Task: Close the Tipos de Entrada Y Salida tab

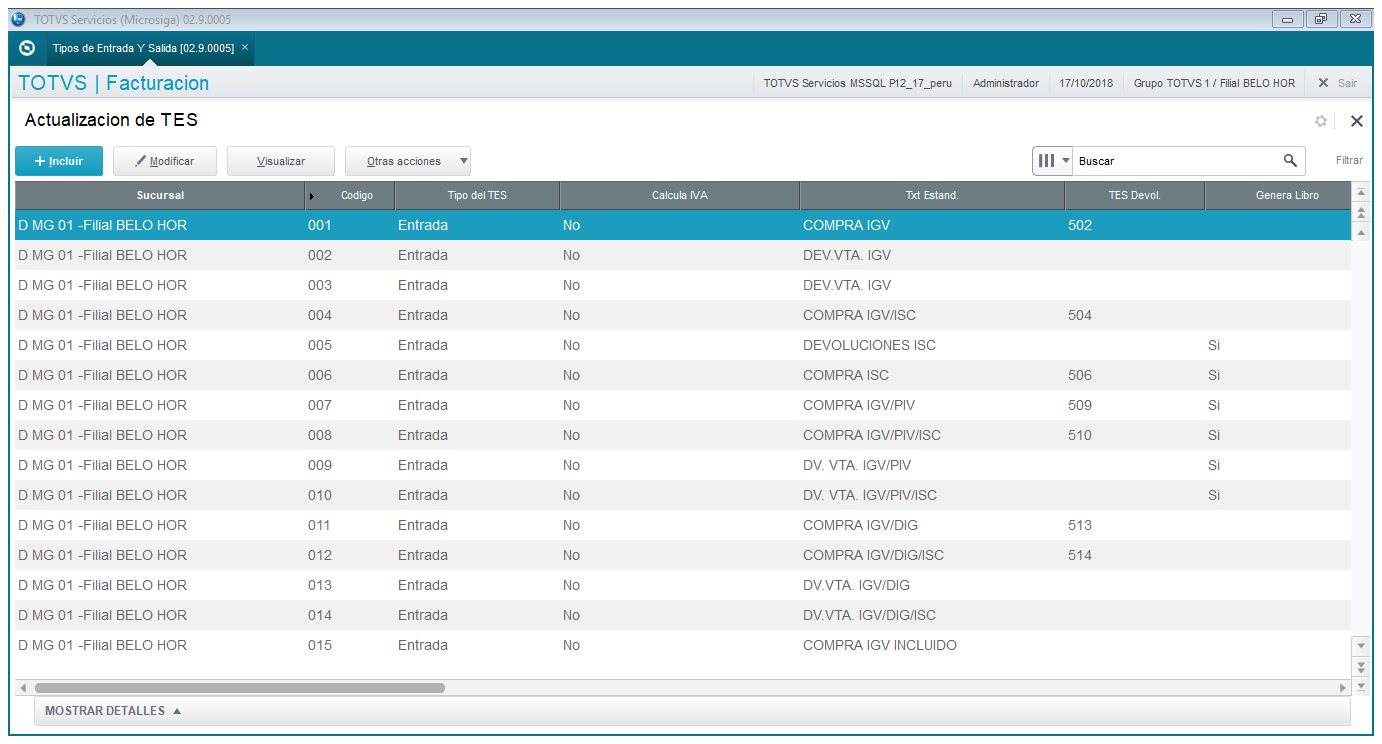Action: 245,47
